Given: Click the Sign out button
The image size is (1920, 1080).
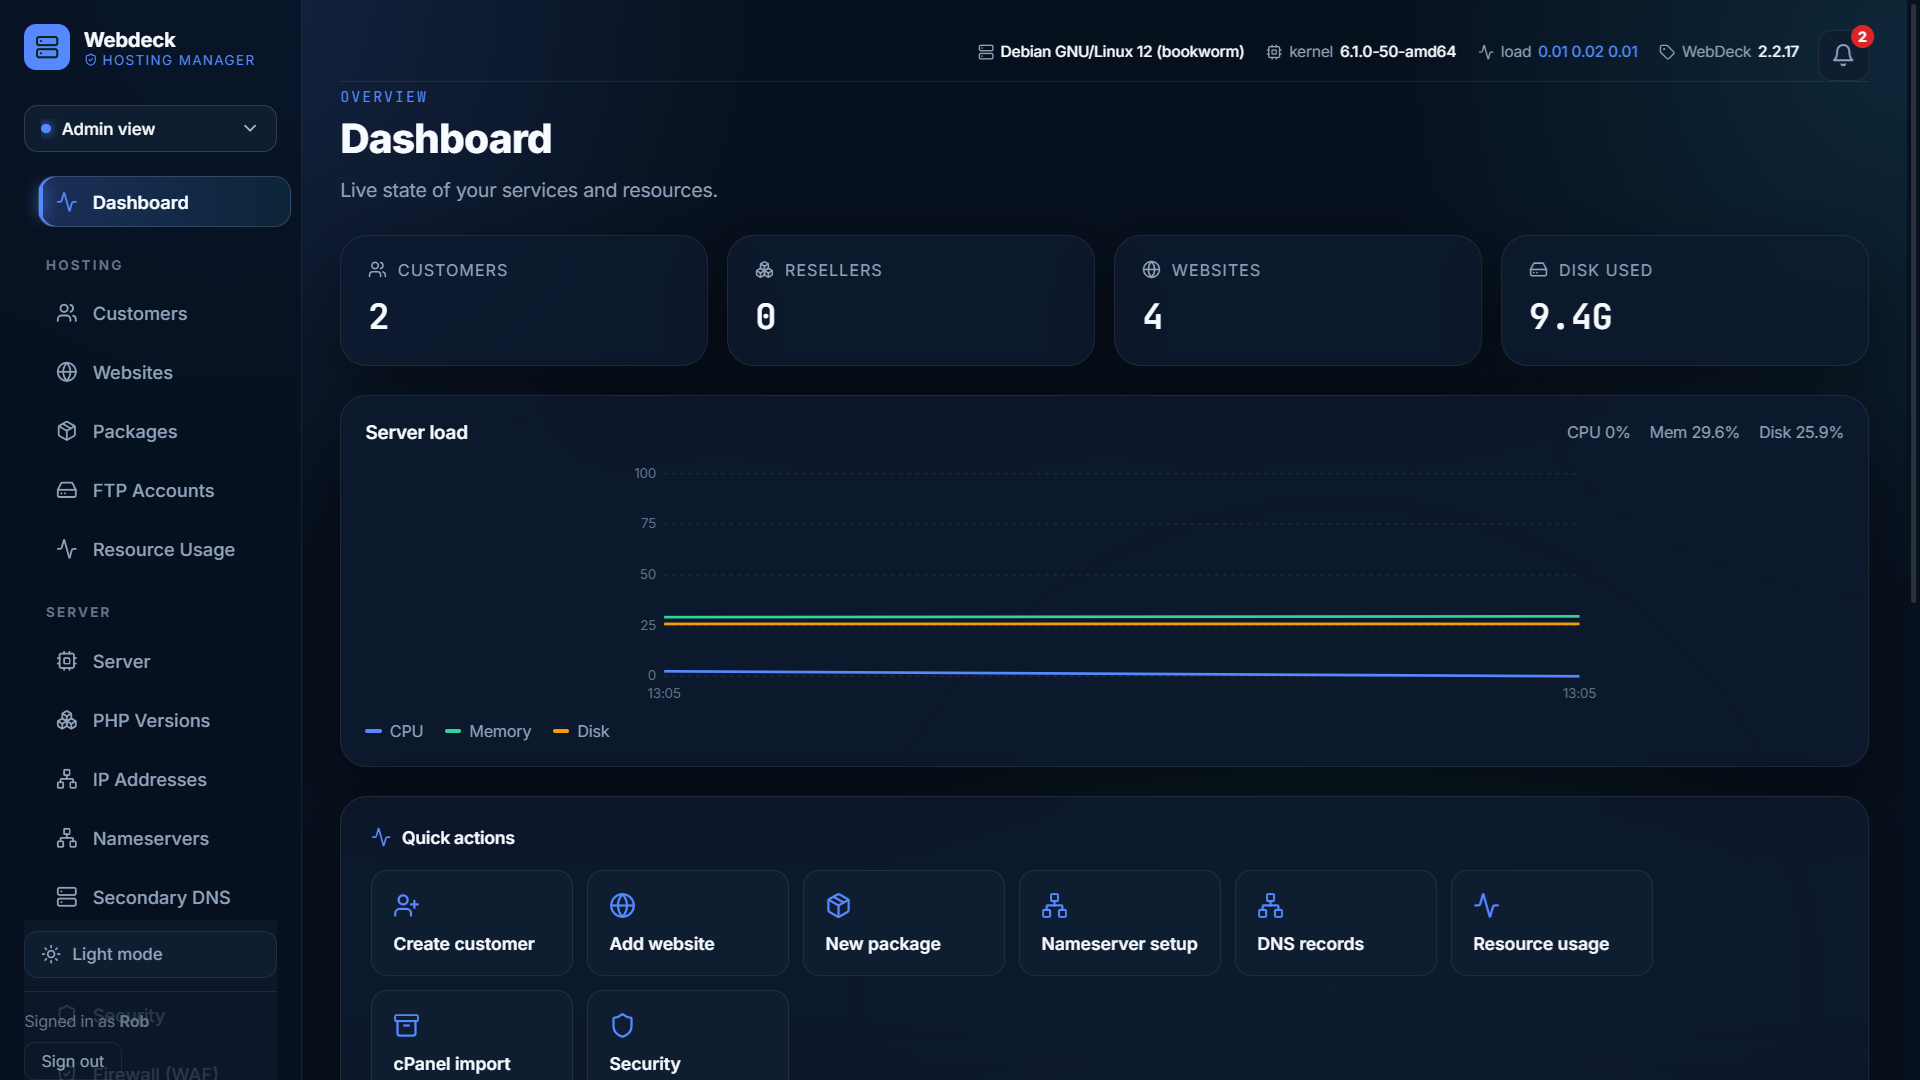Looking at the screenshot, I should click(73, 1061).
